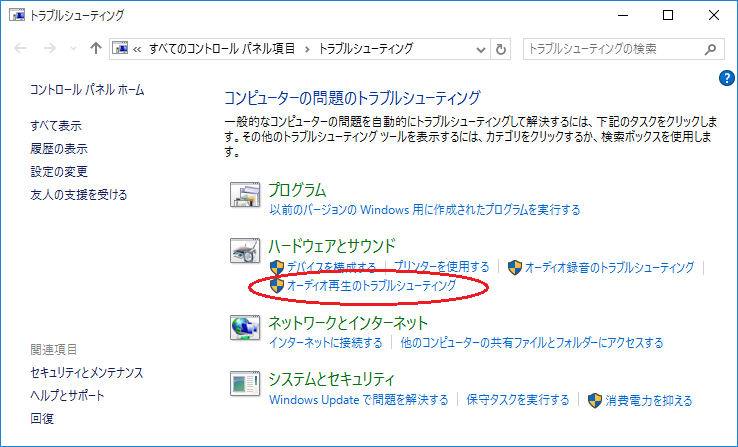The width and height of the screenshot is (738, 447).
Task: Click すべて表示 in the sidebar
Action: (56, 126)
